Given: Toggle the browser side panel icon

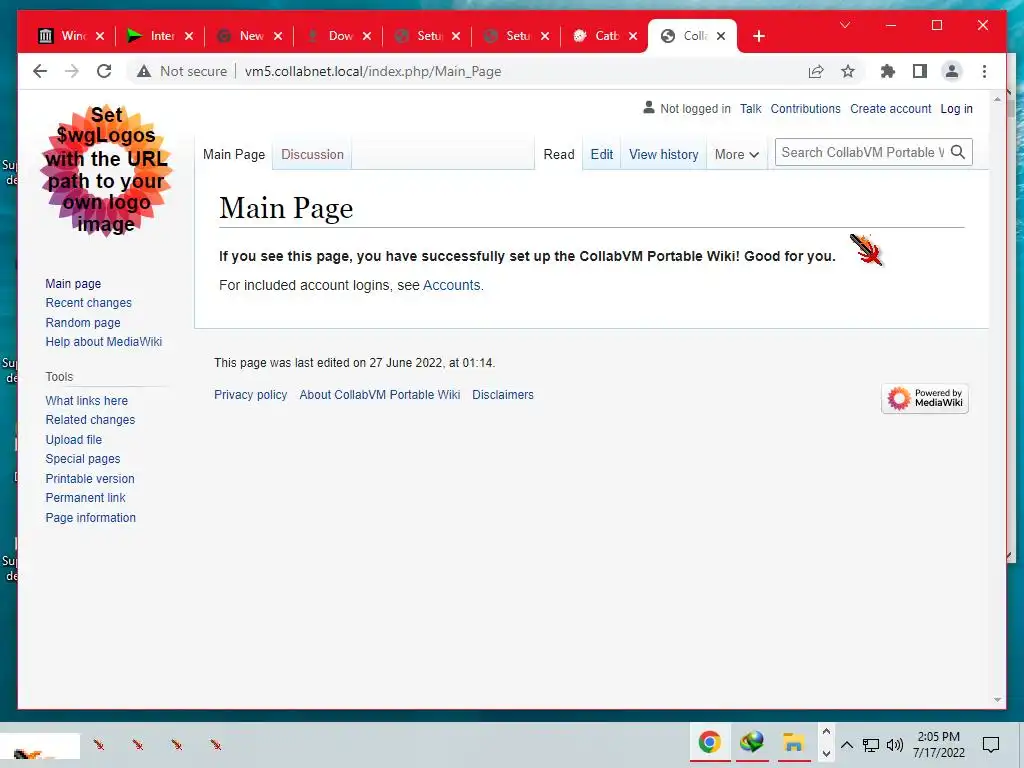Looking at the screenshot, I should click(x=920, y=71).
